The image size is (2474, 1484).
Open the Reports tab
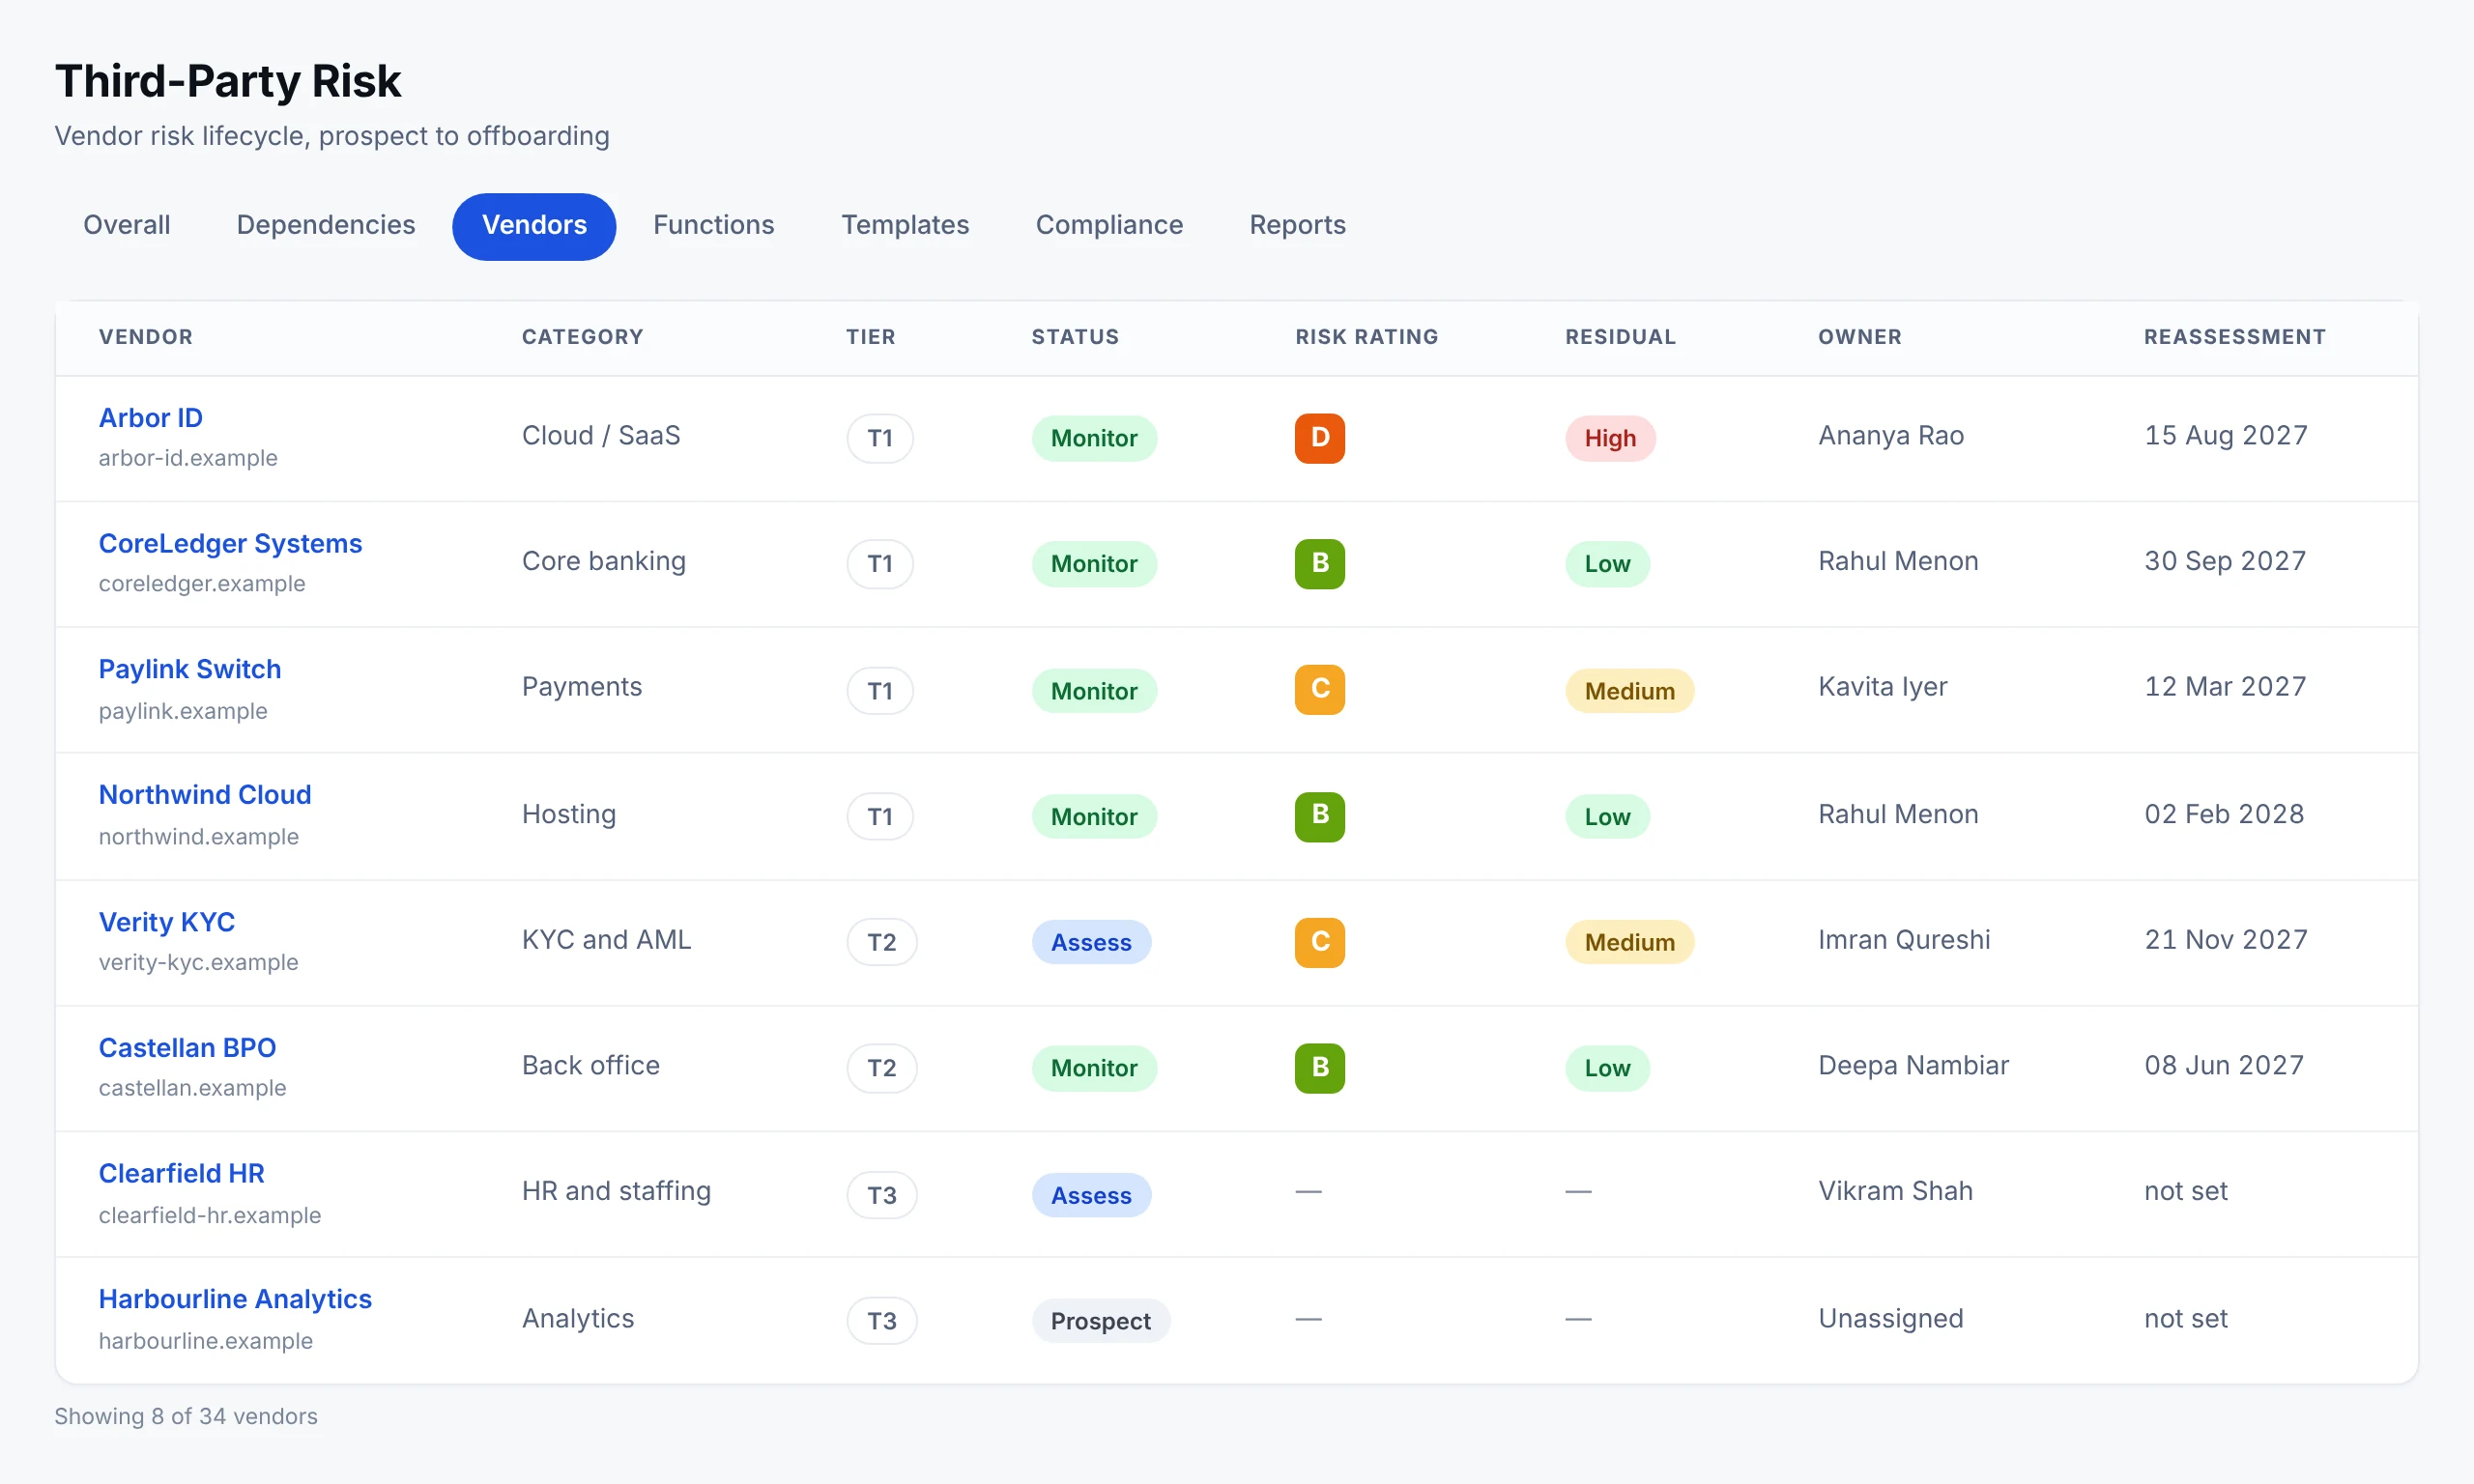pyautogui.click(x=1297, y=225)
